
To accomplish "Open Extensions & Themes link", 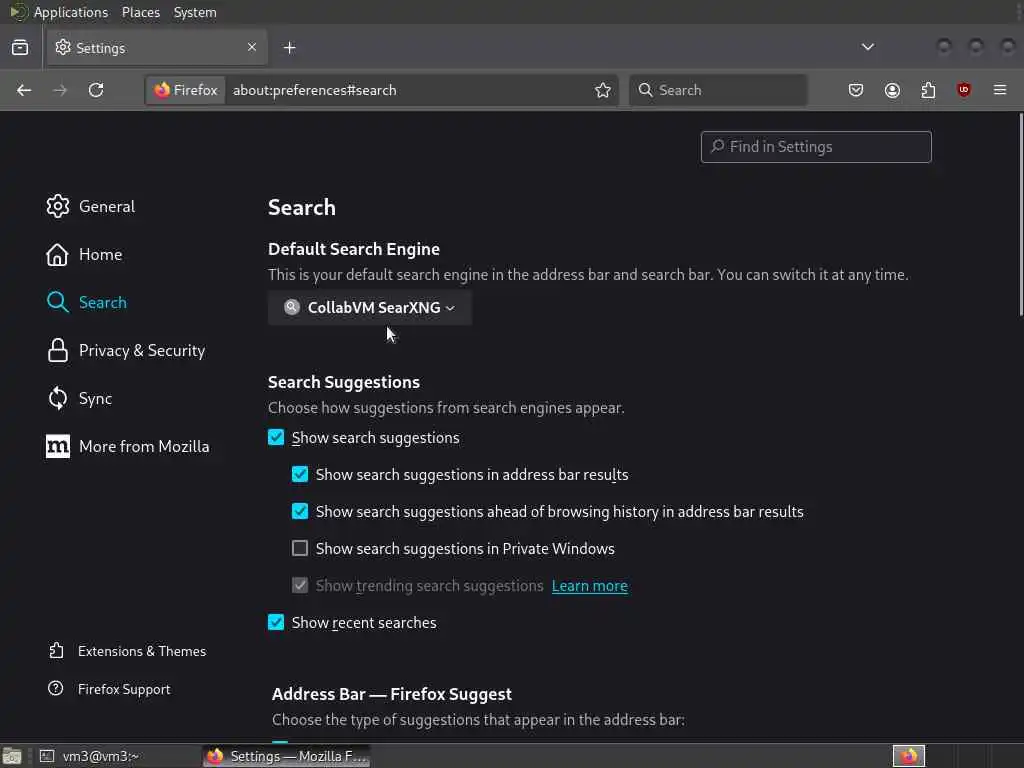I will click(141, 651).
